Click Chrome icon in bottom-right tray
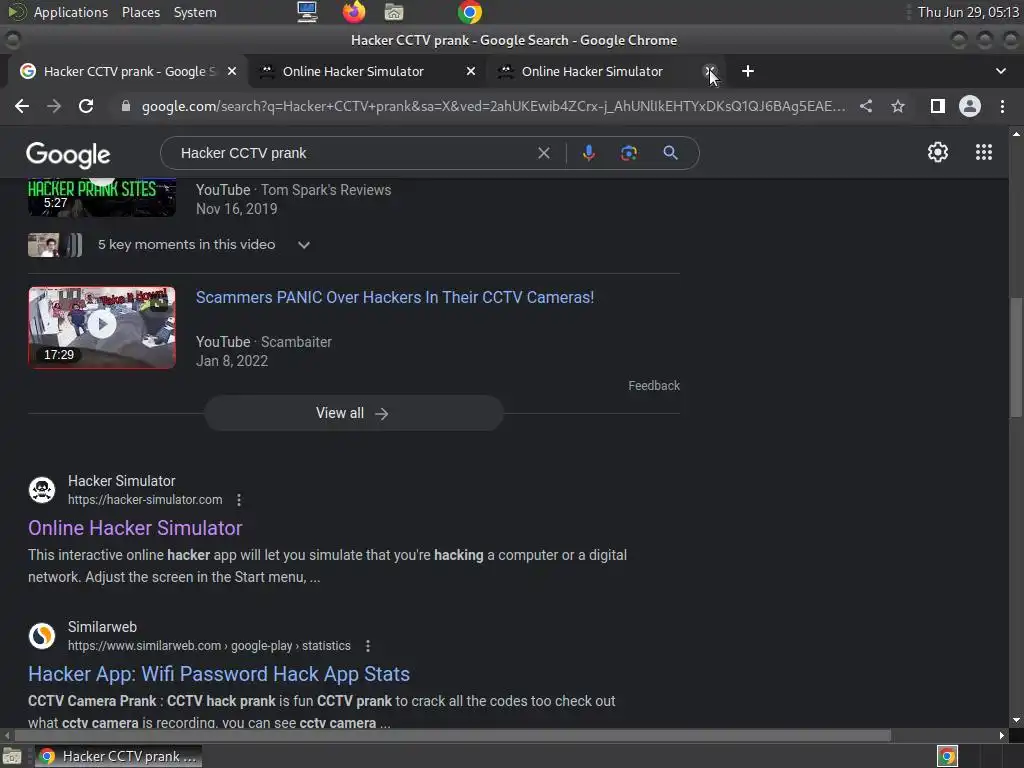 coord(947,756)
